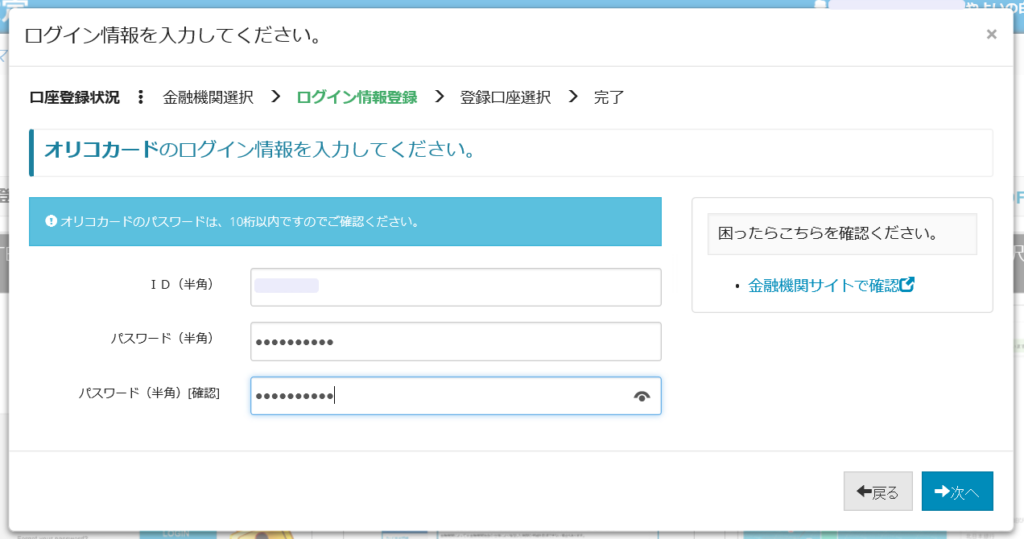Click the external-link icon beside 金融機関サイトで確認

point(907,284)
